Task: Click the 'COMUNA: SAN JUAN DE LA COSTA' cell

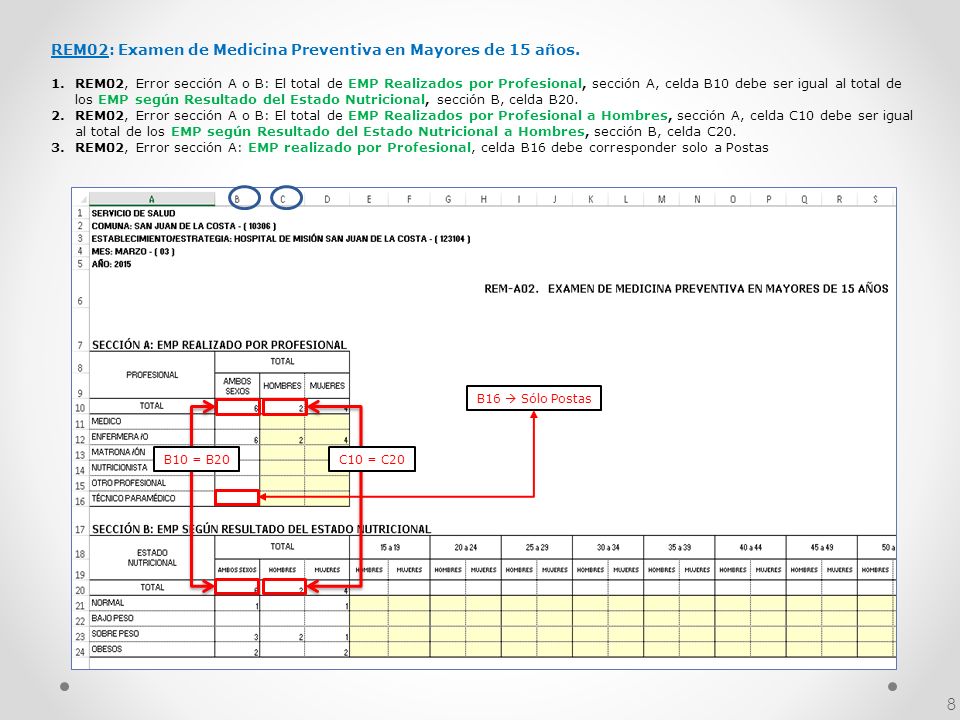Action: click(x=184, y=226)
